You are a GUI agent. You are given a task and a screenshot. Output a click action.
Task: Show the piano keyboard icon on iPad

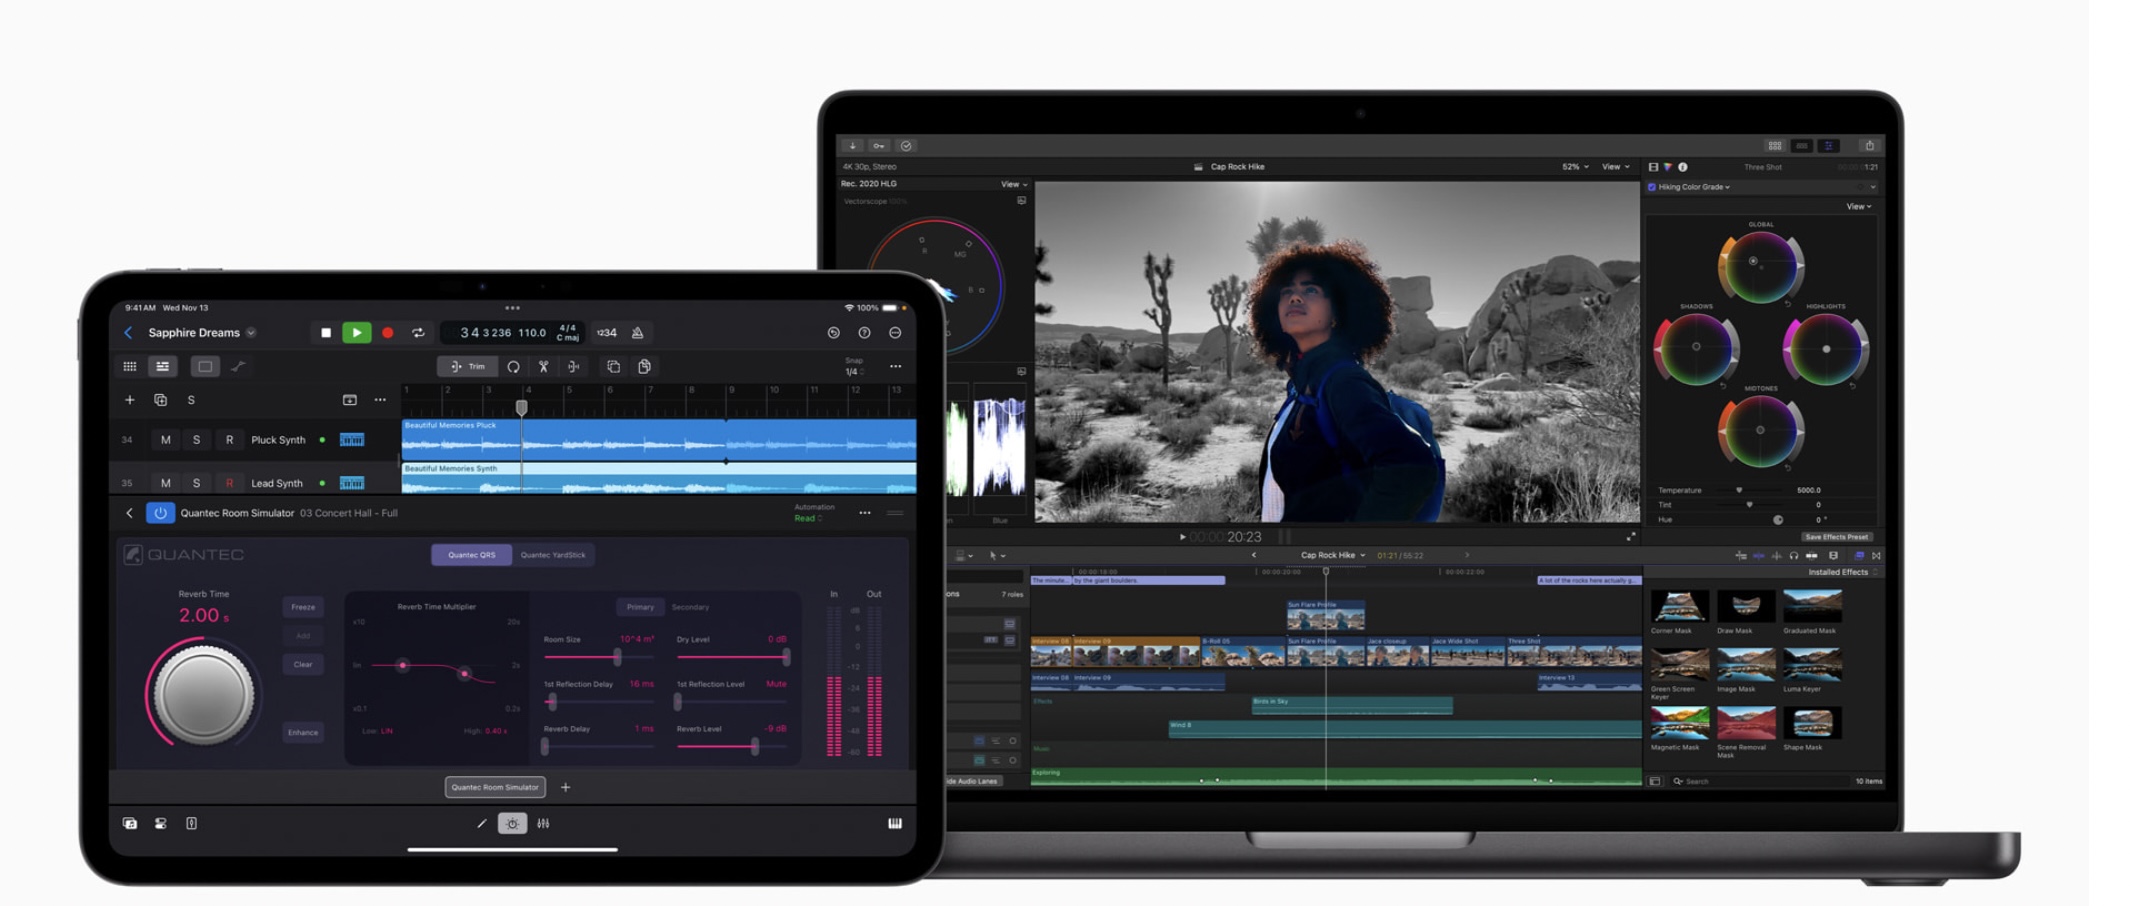click(x=895, y=823)
